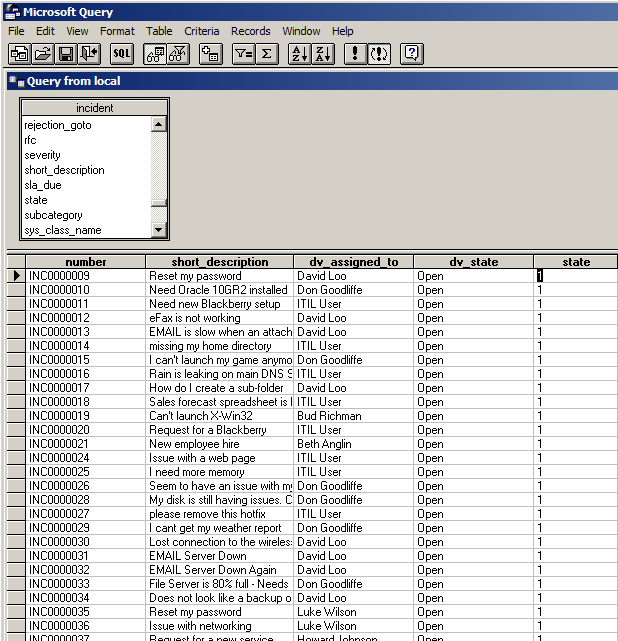Toggle Show/Hide Criteria toolbar icon
618x641 pixels.
(x=178, y=54)
